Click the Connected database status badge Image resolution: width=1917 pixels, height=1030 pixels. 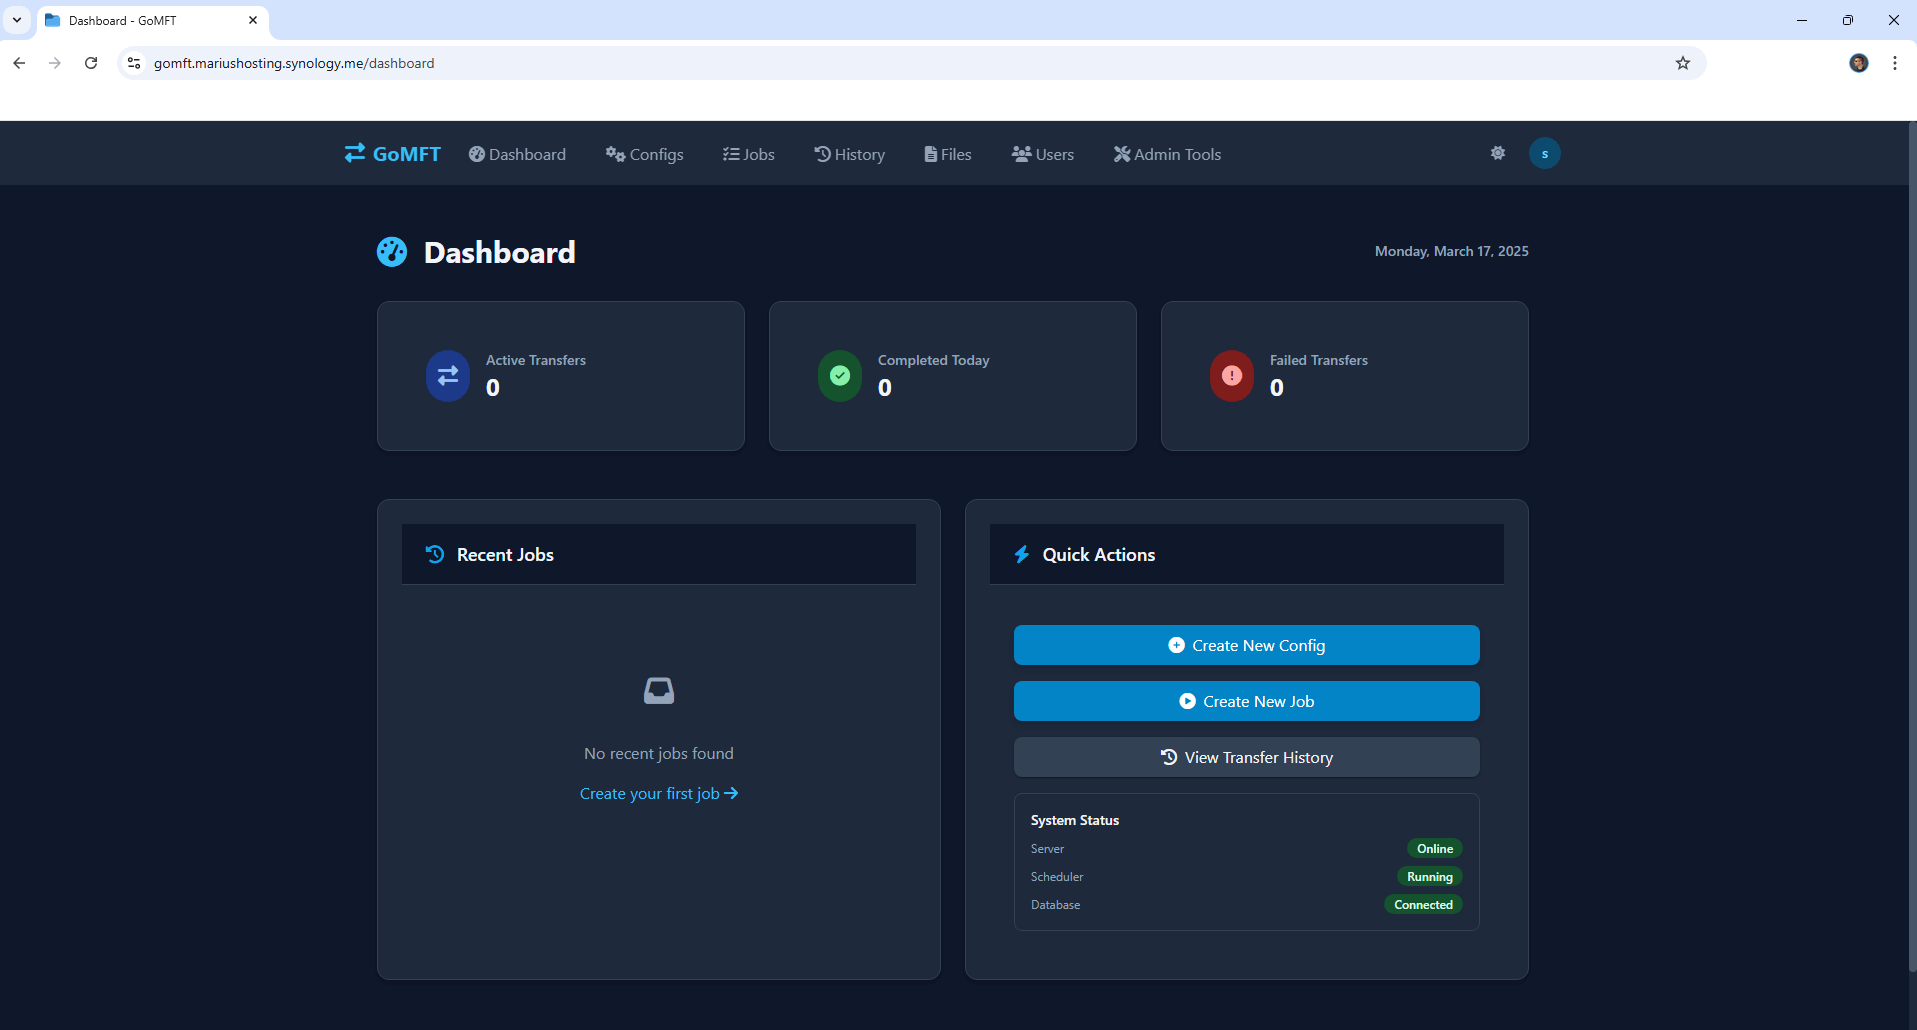(x=1423, y=904)
